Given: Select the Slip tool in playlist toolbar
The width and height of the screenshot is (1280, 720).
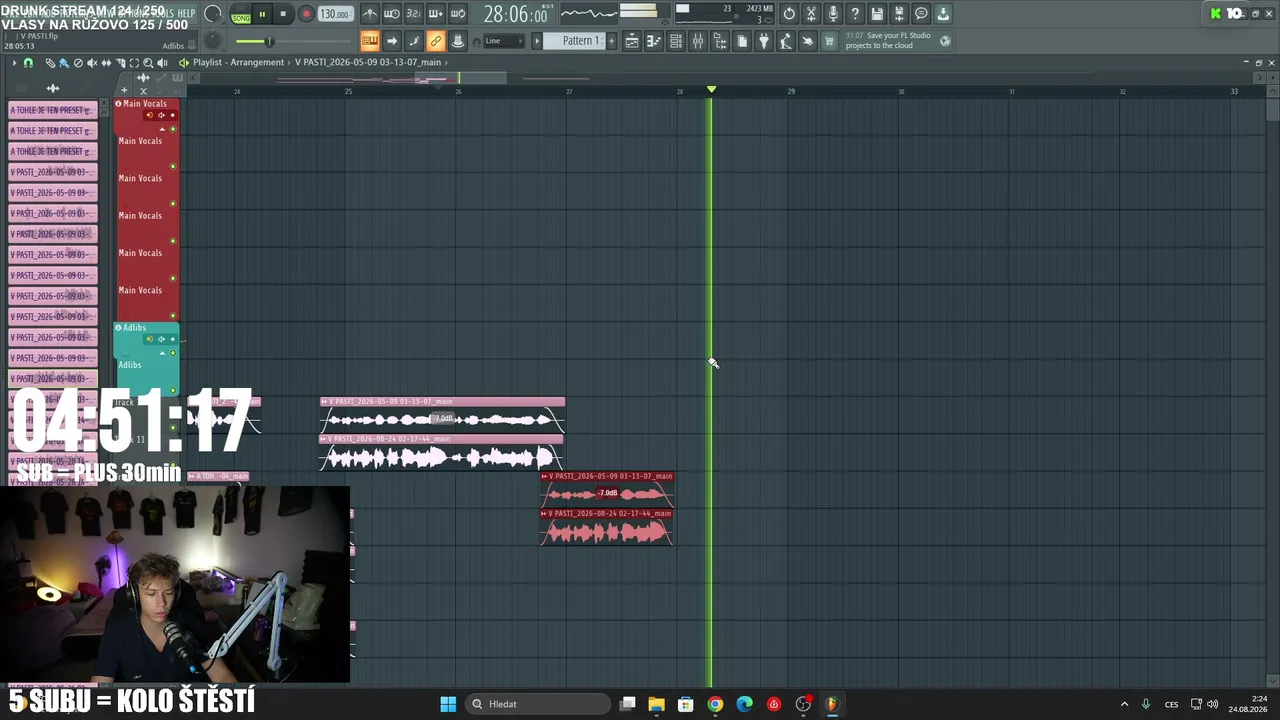Looking at the screenshot, I should pos(106,63).
